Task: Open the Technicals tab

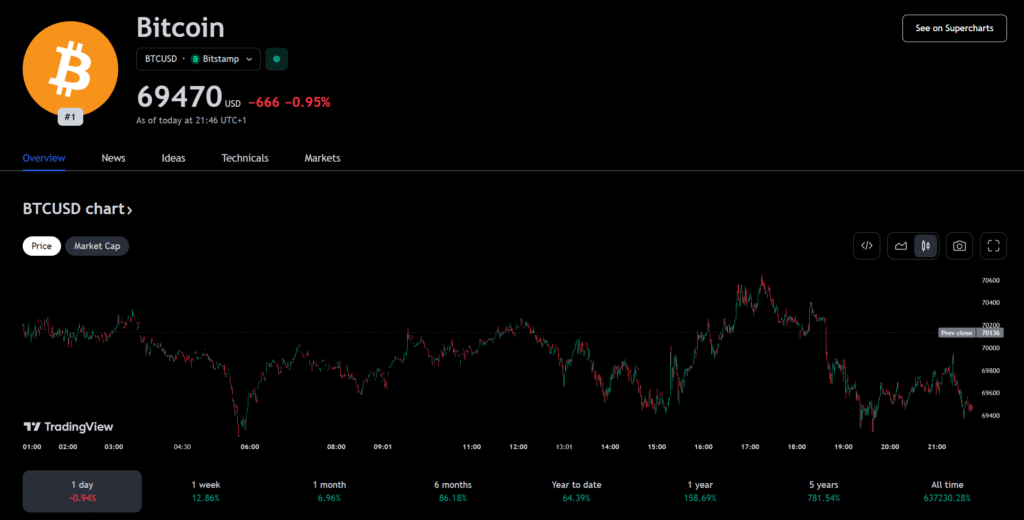Action: click(x=244, y=158)
